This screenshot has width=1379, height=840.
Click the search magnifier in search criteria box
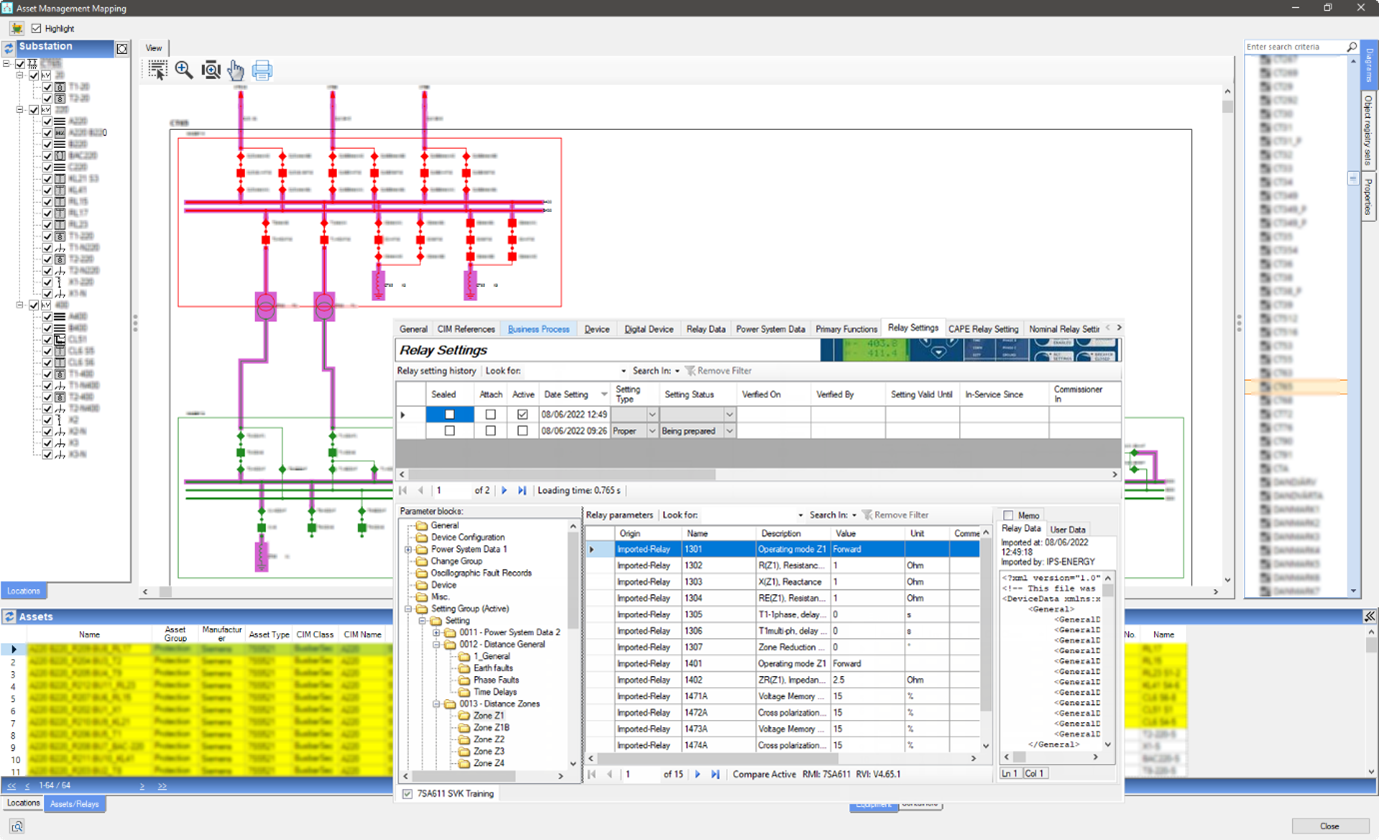click(1352, 47)
